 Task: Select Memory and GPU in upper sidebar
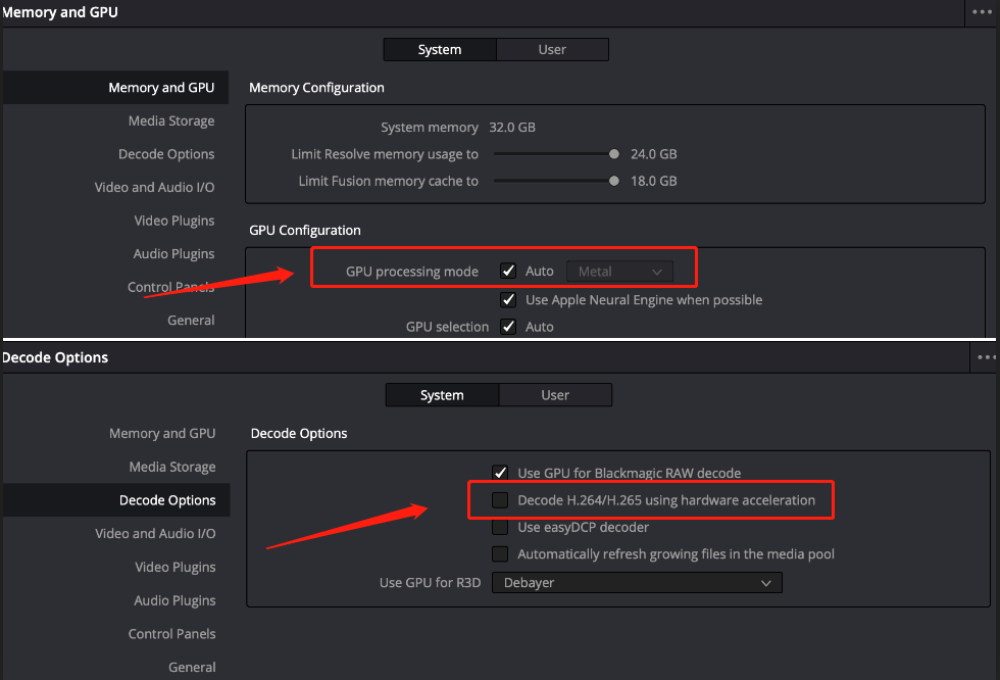[115, 87]
